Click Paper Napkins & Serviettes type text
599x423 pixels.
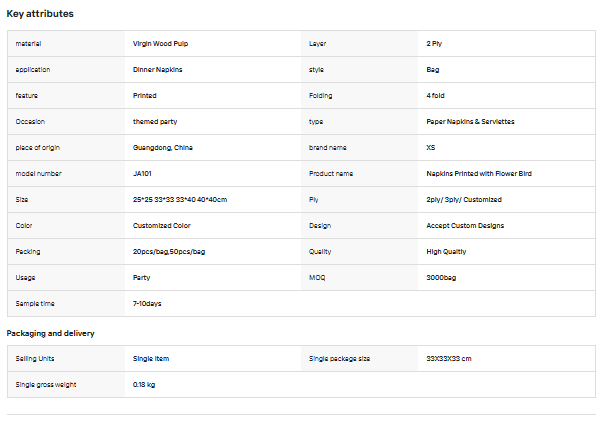470,122
